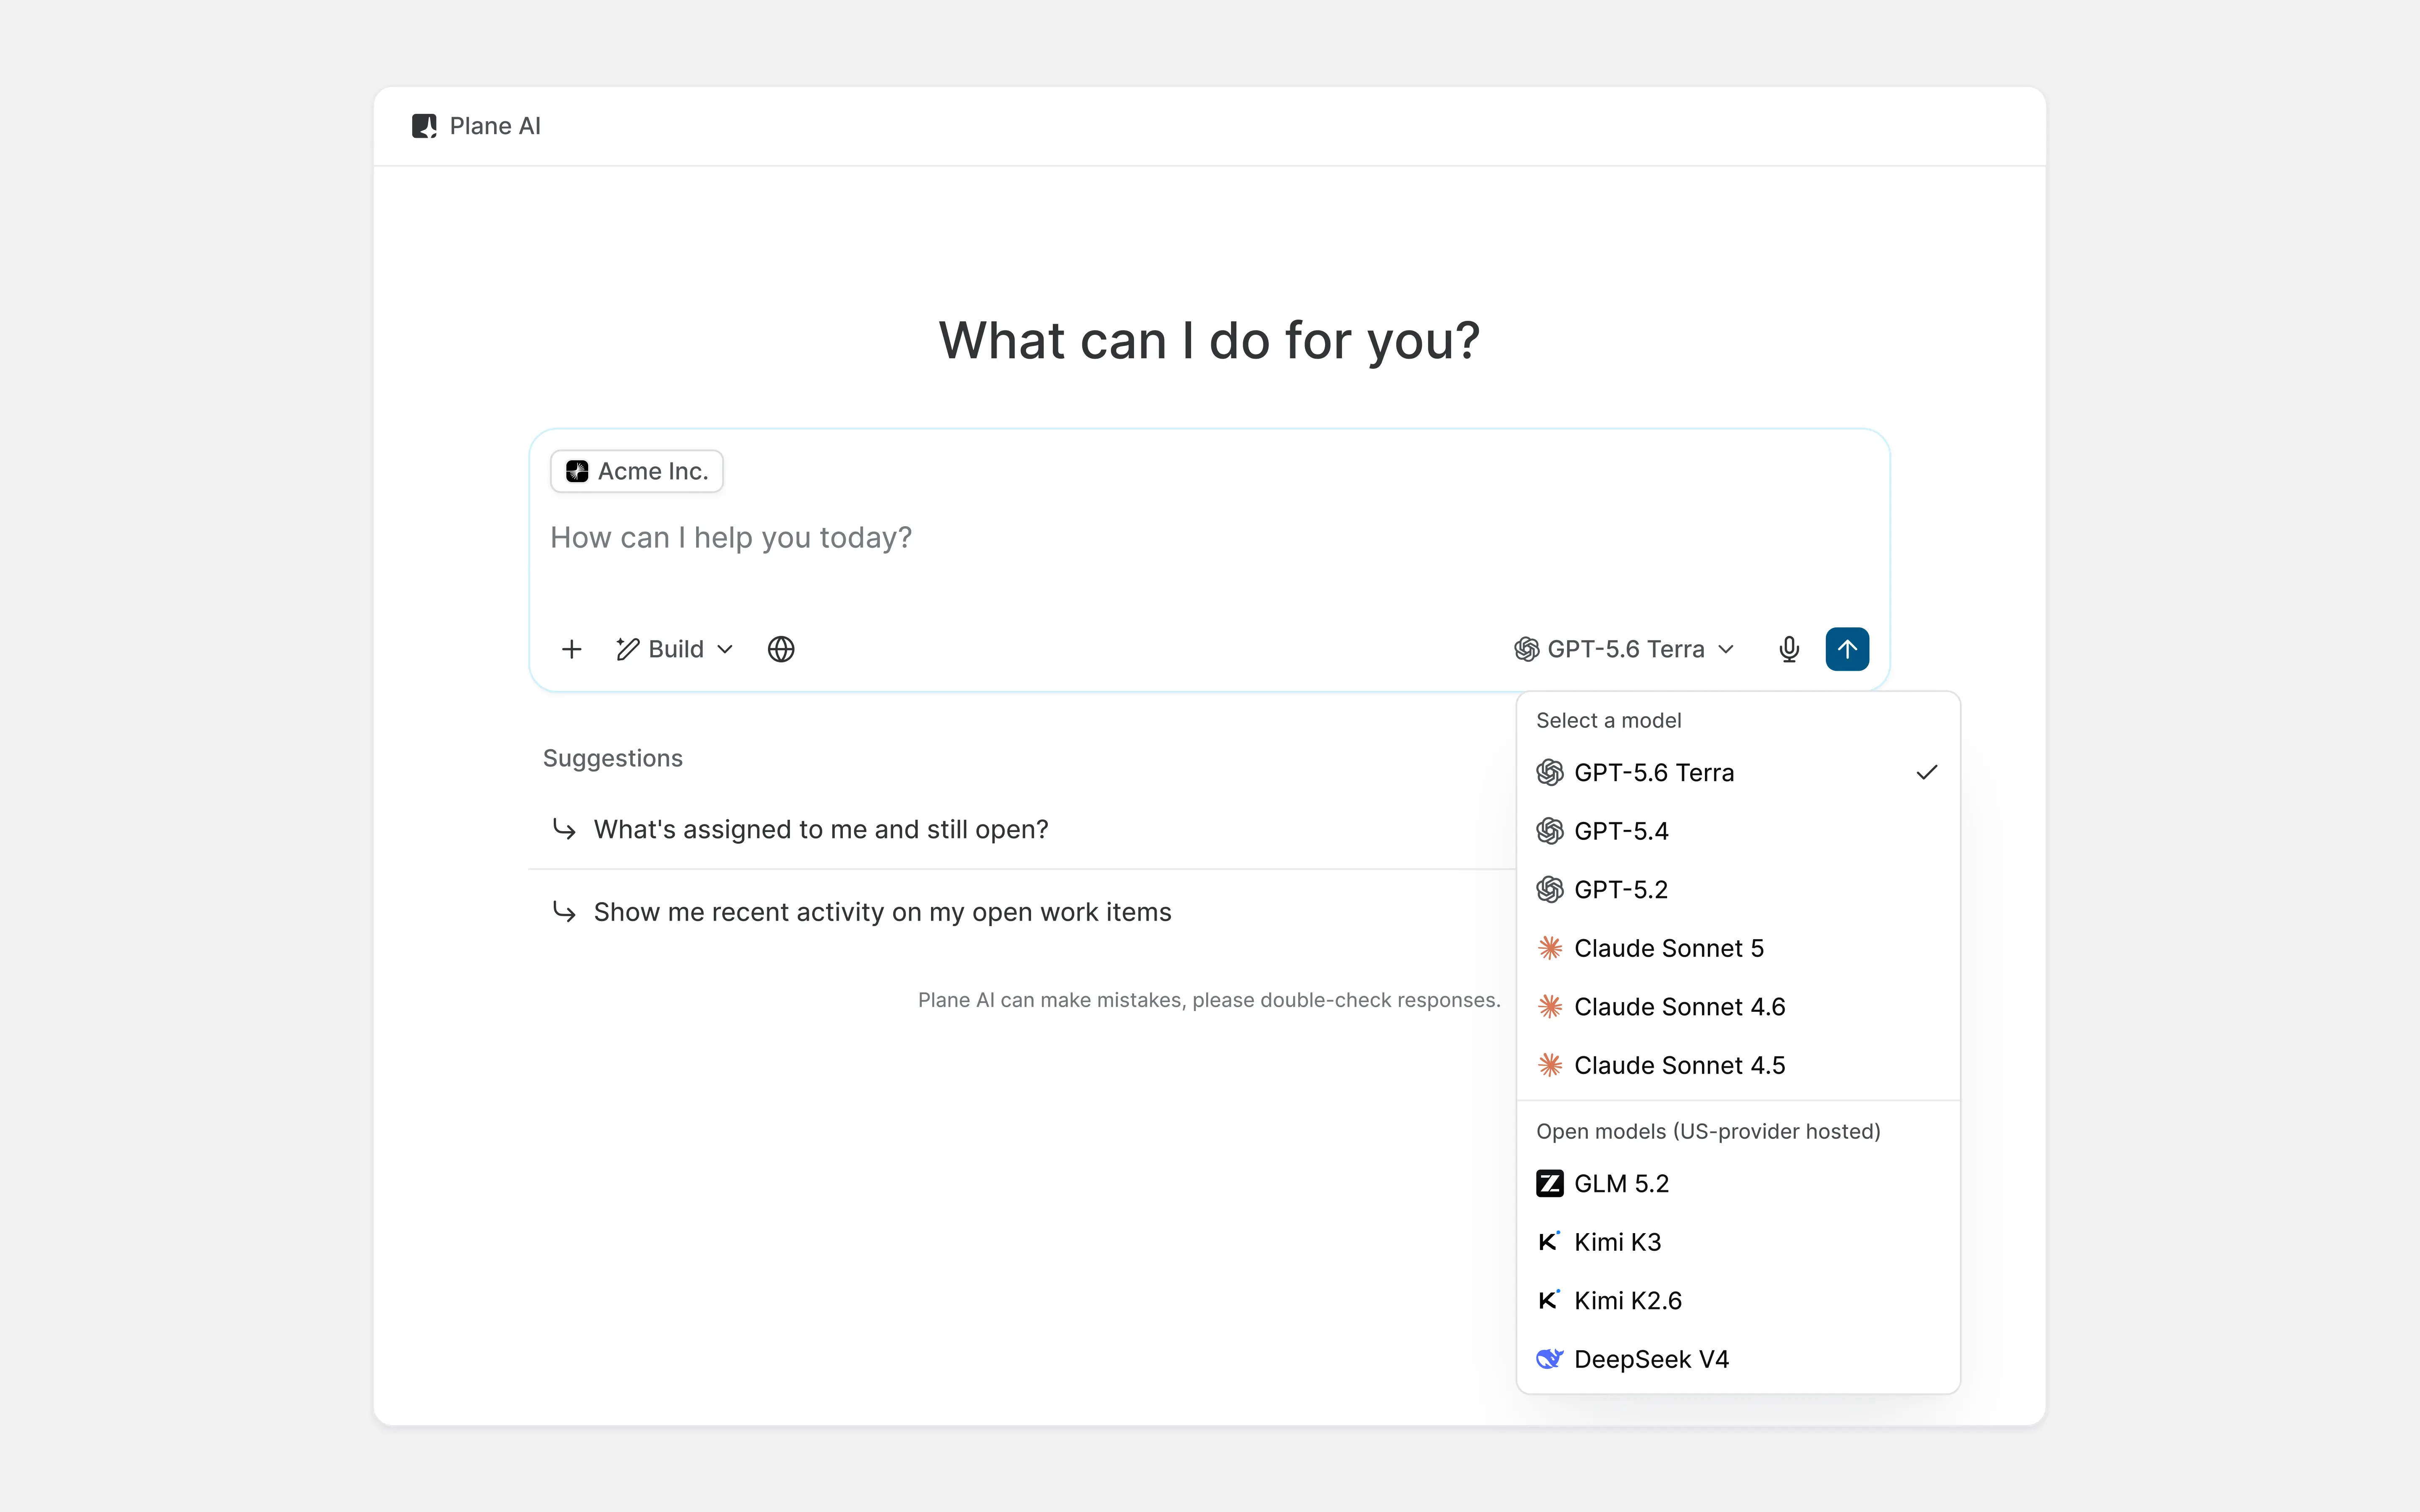Select the checked GPT-5.6 Terra option
Viewport: 2420px width, 1512px height.
click(1738, 773)
